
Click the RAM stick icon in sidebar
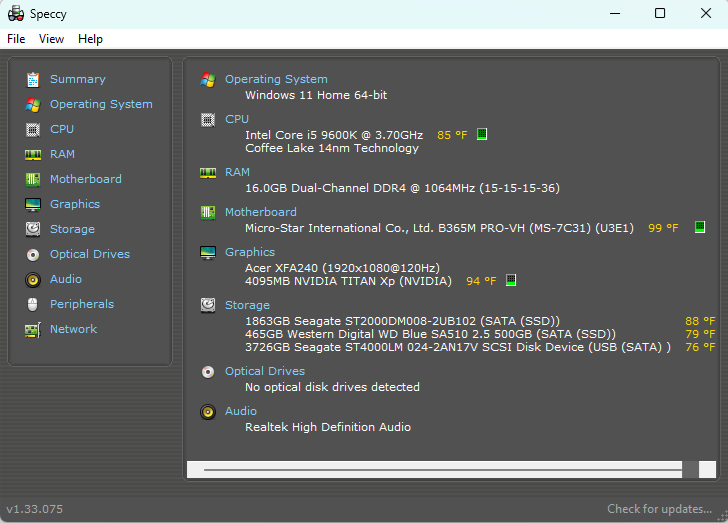pyautogui.click(x=32, y=154)
